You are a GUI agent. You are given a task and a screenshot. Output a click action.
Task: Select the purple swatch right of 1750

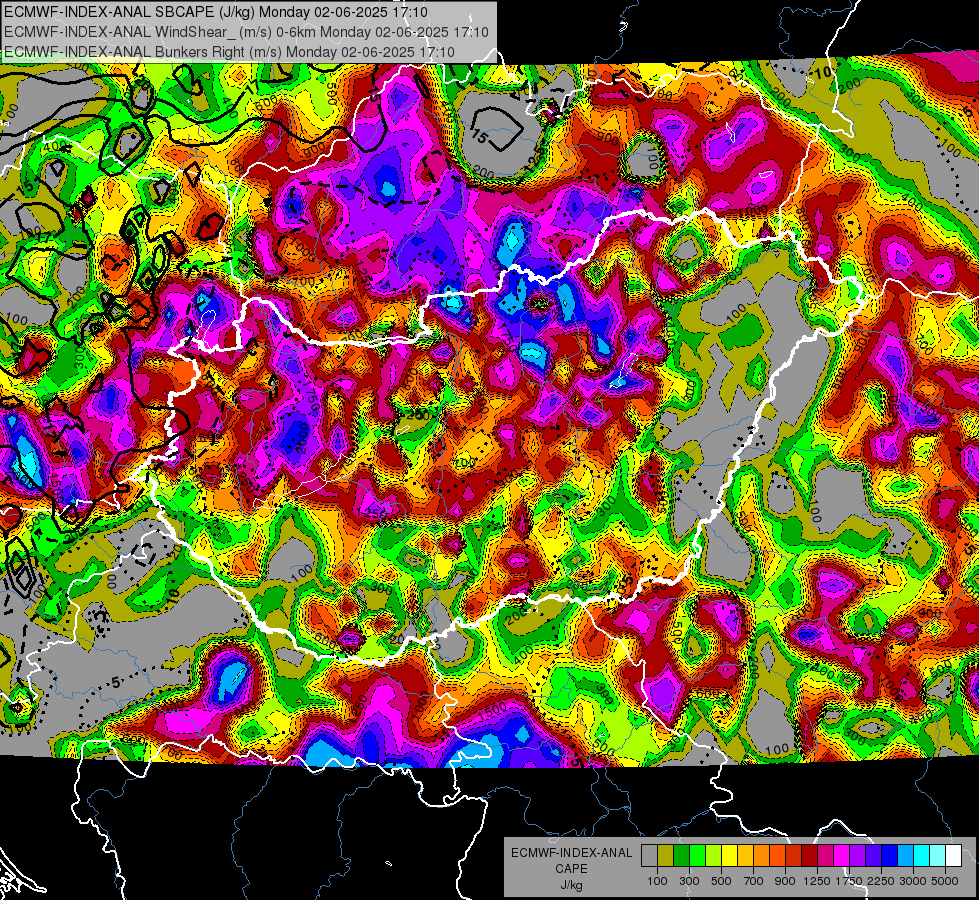coord(857,855)
